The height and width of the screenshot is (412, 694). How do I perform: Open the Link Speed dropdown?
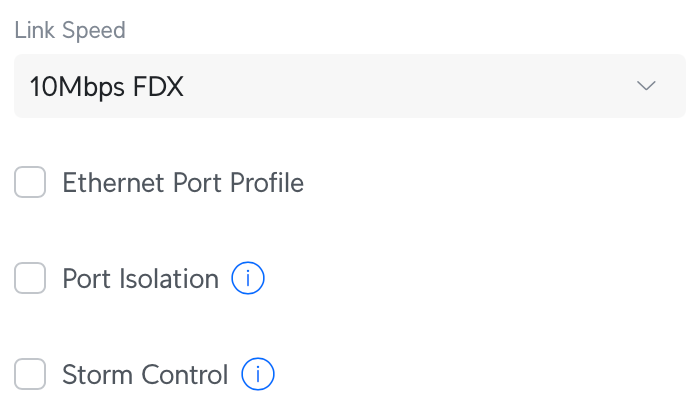(x=350, y=86)
